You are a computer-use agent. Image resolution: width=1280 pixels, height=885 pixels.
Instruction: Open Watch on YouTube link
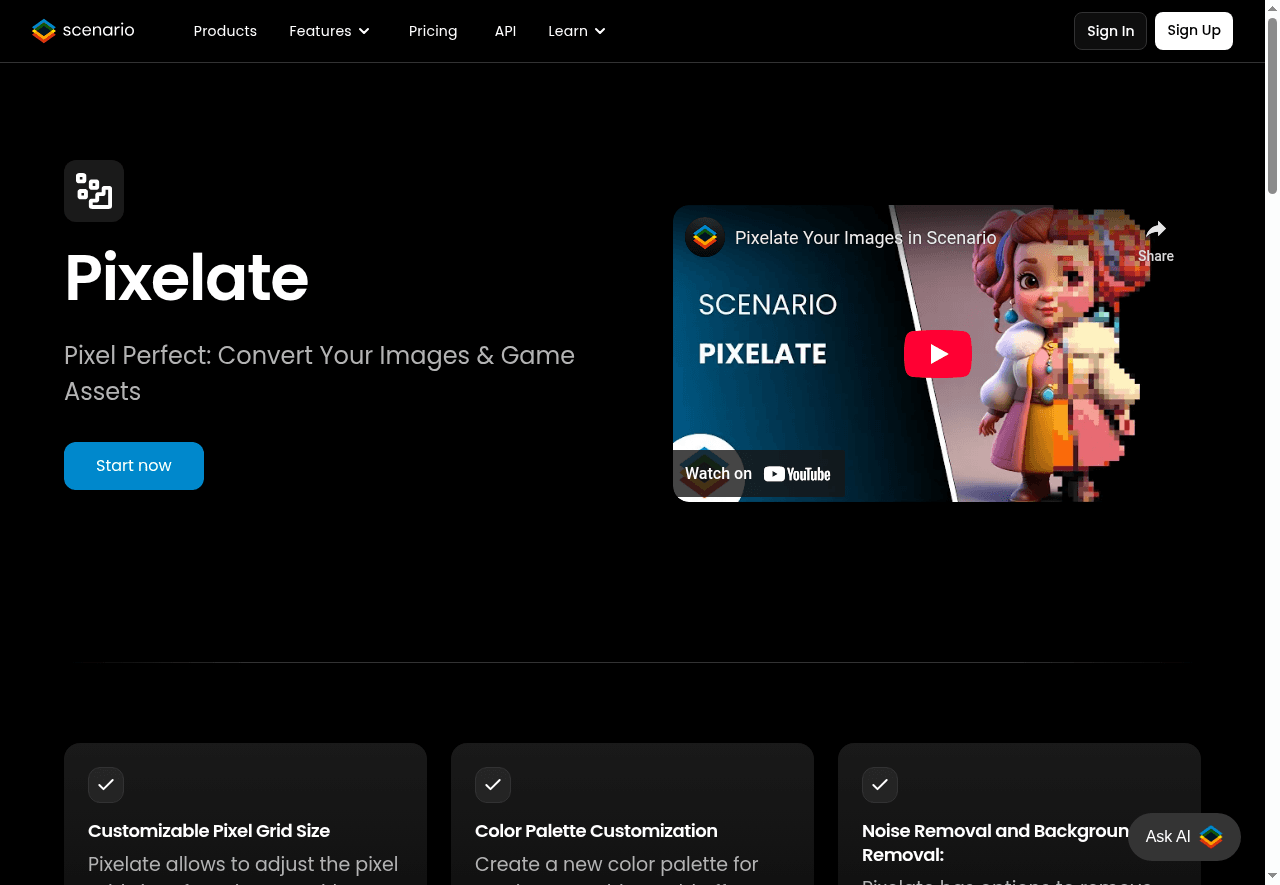coord(758,474)
